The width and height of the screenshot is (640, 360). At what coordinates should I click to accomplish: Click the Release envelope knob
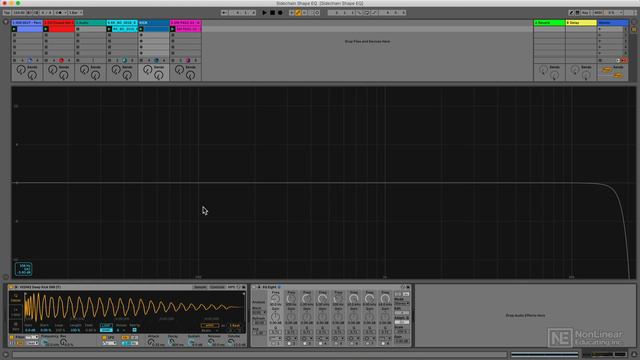click(x=211, y=342)
